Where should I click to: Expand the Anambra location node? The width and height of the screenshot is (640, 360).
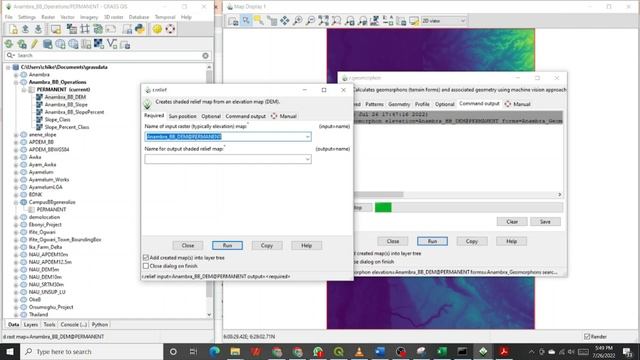tap(16, 75)
